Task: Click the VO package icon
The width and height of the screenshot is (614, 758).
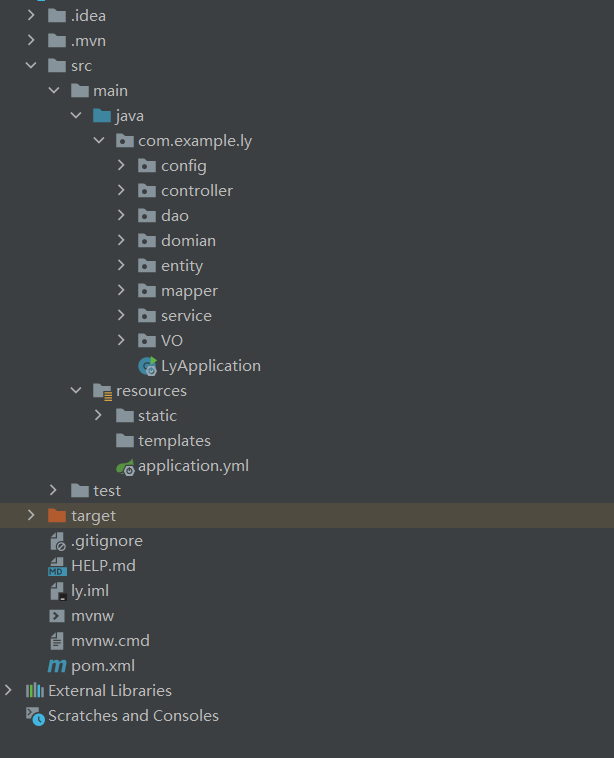Action: (x=147, y=341)
